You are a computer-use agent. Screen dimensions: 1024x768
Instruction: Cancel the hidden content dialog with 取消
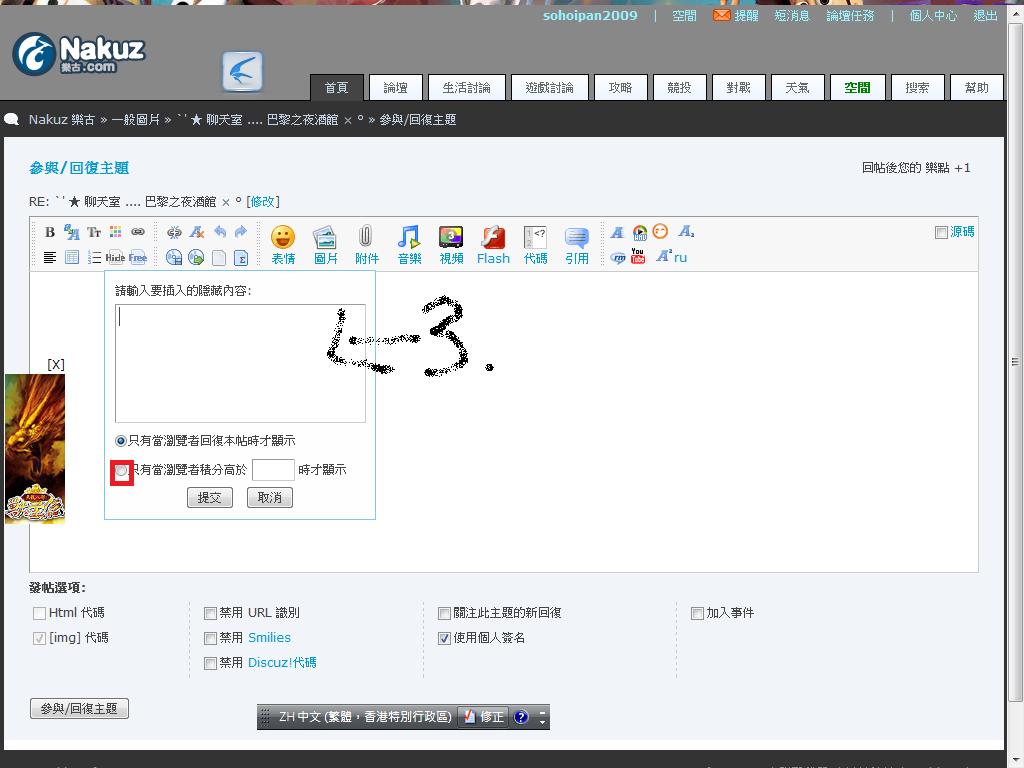click(270, 498)
